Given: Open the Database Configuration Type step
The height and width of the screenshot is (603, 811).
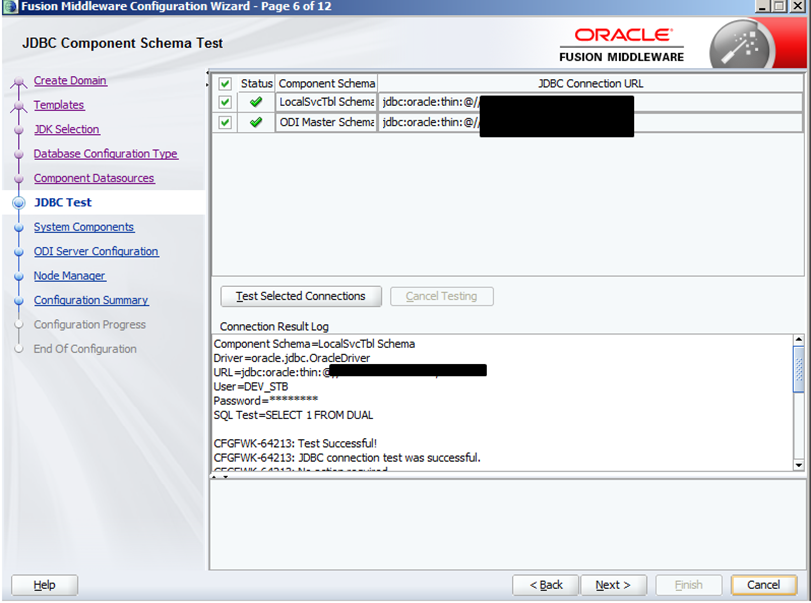Looking at the screenshot, I should coord(105,154).
